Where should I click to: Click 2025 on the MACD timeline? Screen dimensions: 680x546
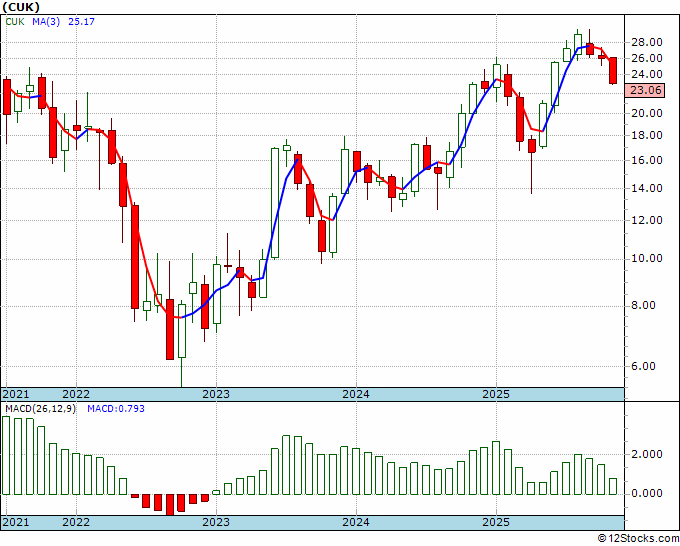point(496,522)
